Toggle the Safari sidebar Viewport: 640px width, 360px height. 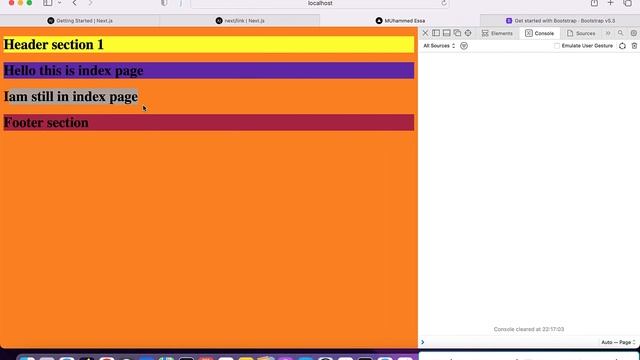click(48, 3)
